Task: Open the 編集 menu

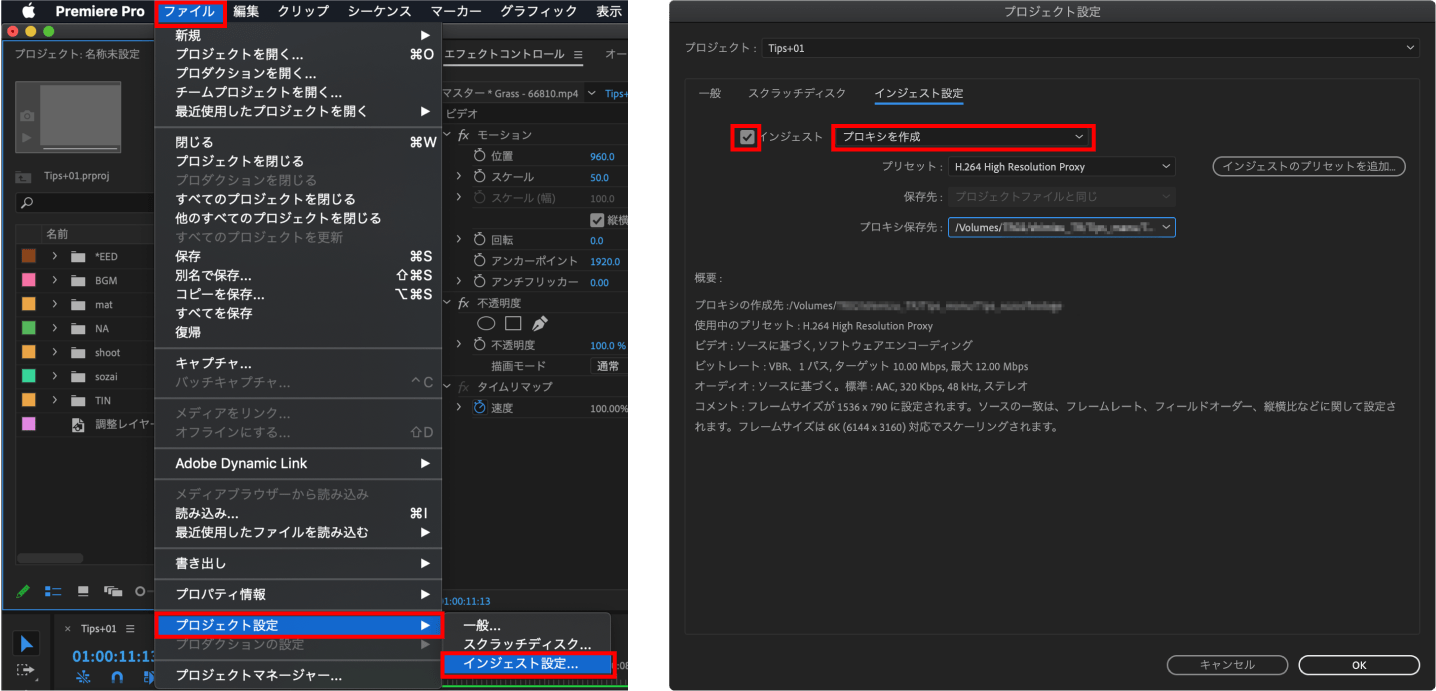Action: click(x=246, y=11)
